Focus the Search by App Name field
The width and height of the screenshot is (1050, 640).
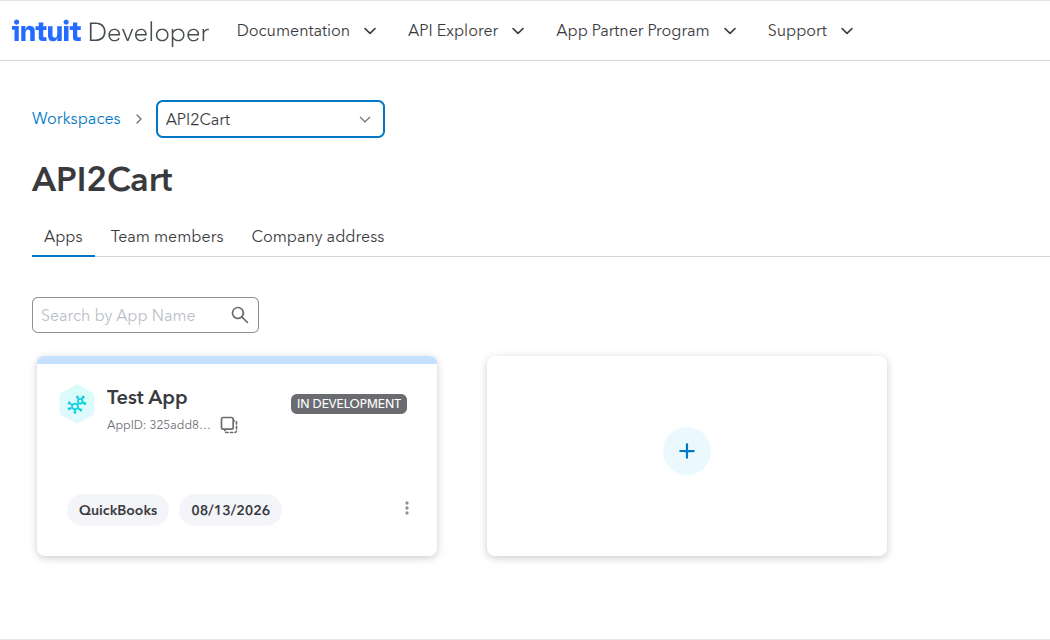pos(145,315)
